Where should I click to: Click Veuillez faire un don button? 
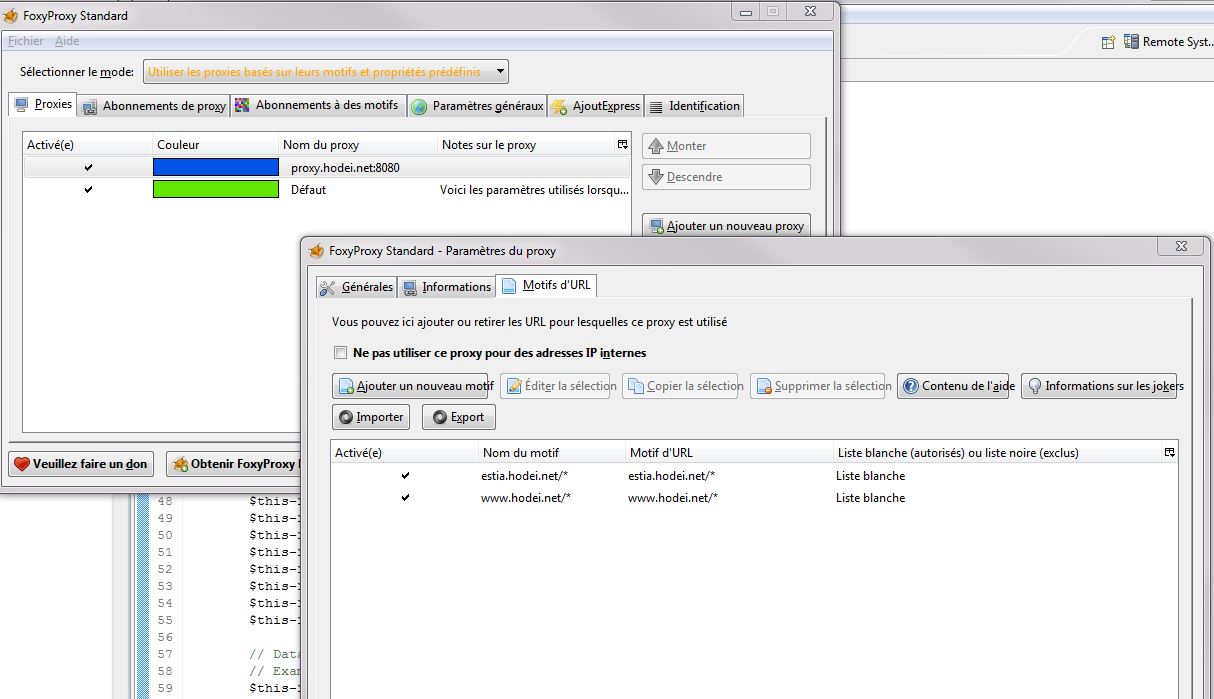coord(80,463)
